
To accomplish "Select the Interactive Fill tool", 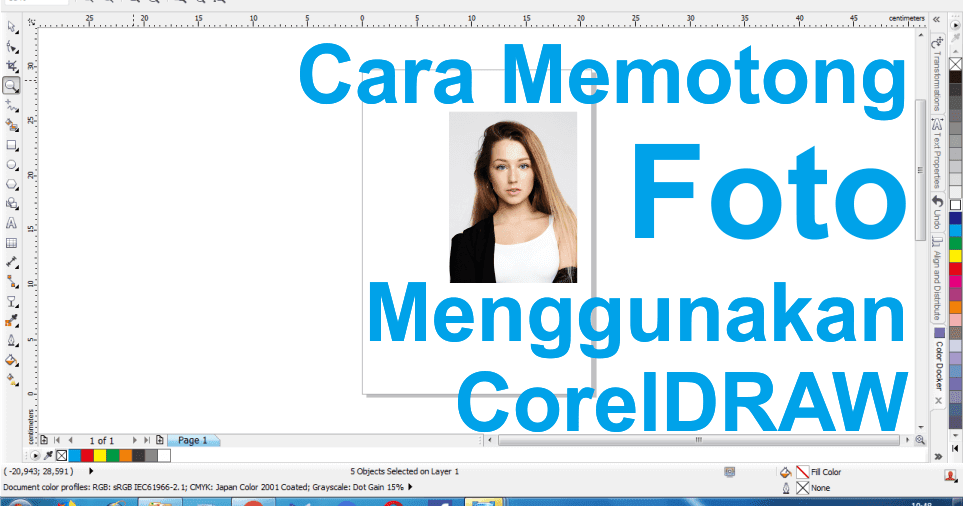I will pyautogui.click(x=11, y=380).
